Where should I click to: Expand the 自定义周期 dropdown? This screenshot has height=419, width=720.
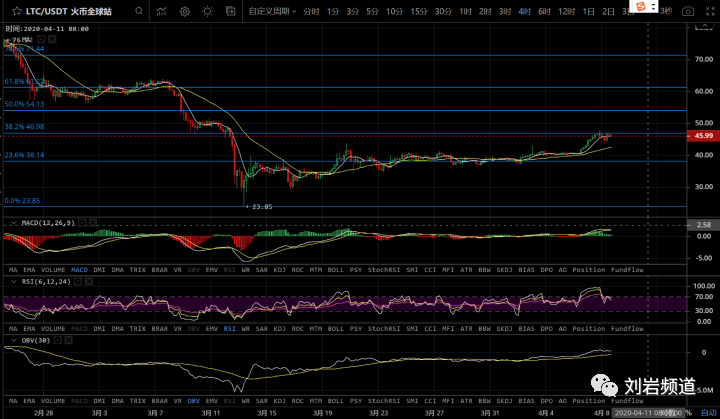pyautogui.click(x=272, y=11)
